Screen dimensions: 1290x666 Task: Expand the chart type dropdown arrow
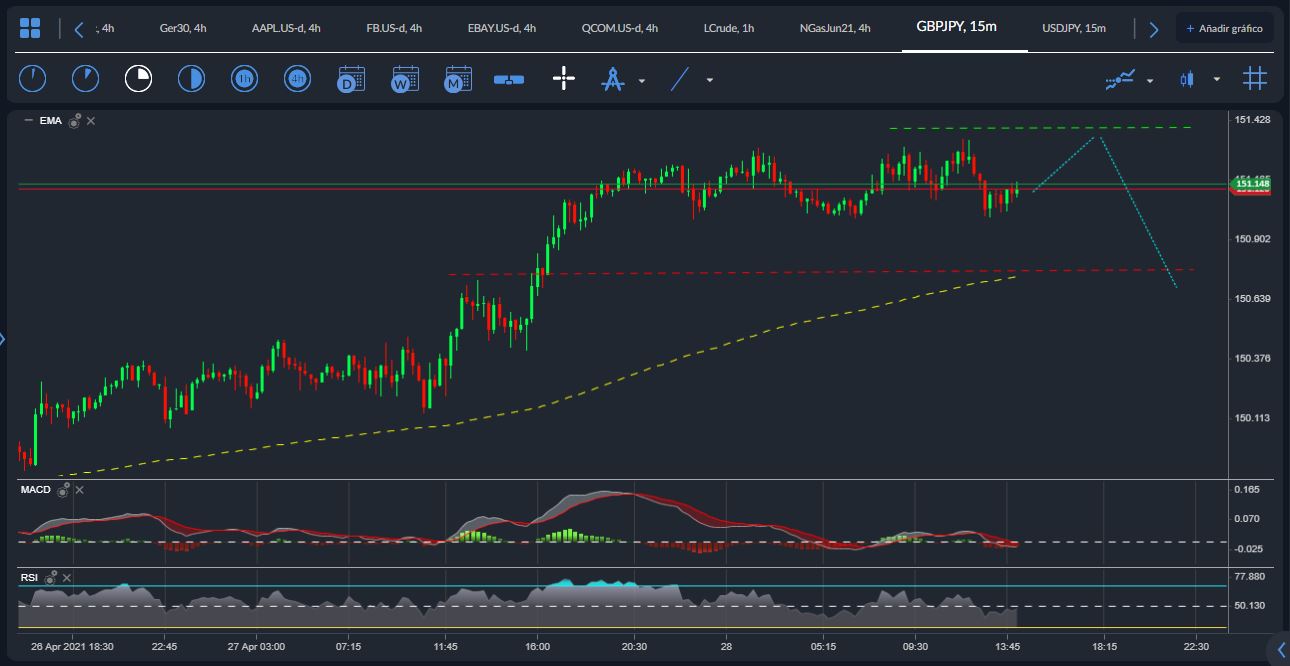(x=1217, y=79)
